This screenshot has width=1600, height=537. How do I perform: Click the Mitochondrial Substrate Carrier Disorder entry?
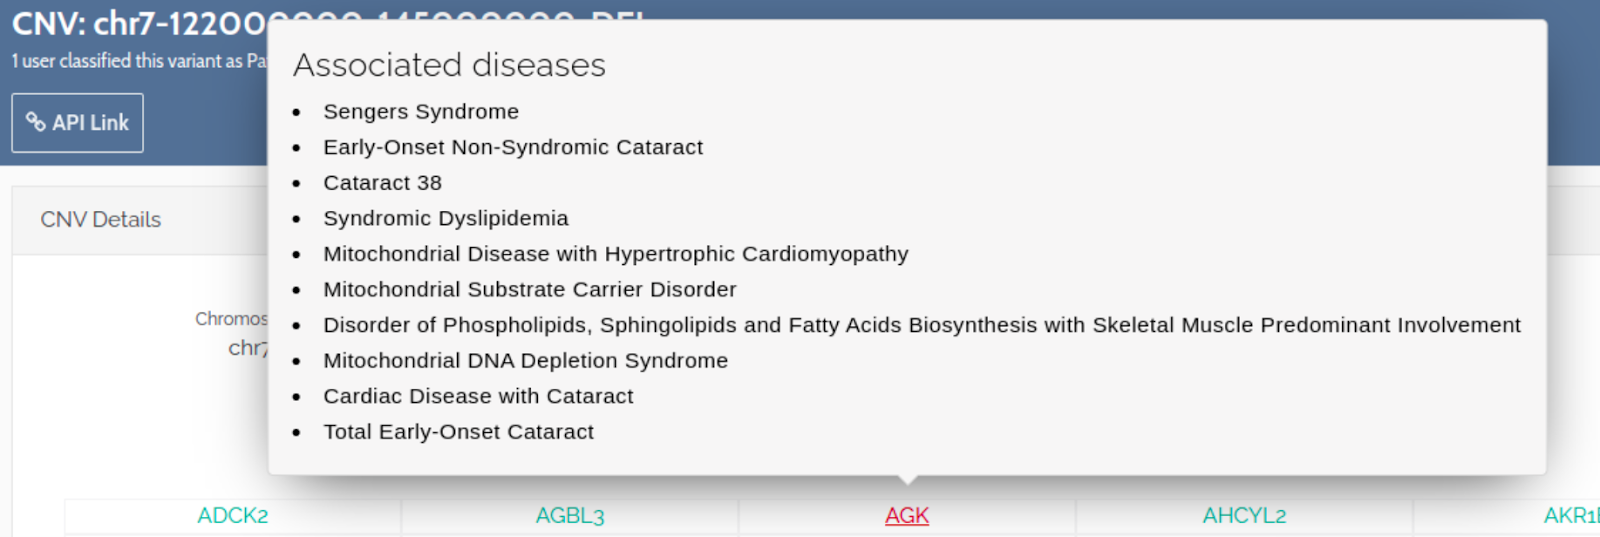[530, 290]
